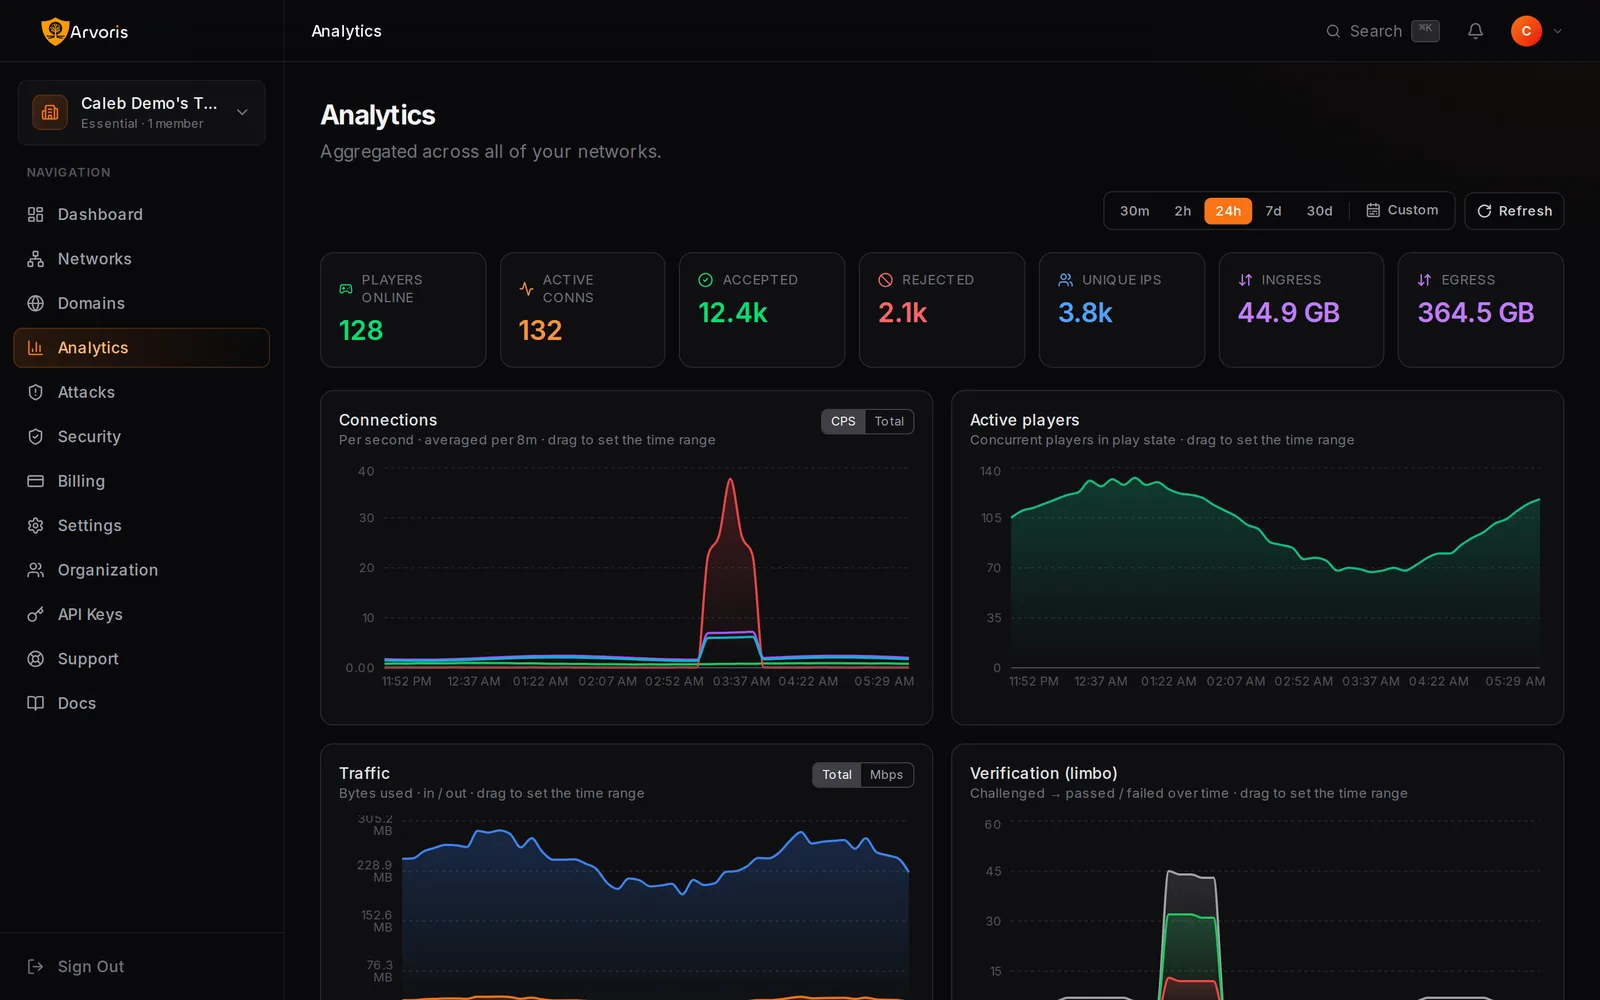Image resolution: width=1600 pixels, height=1000 pixels.
Task: Select the 2h time range
Action: 1182,211
